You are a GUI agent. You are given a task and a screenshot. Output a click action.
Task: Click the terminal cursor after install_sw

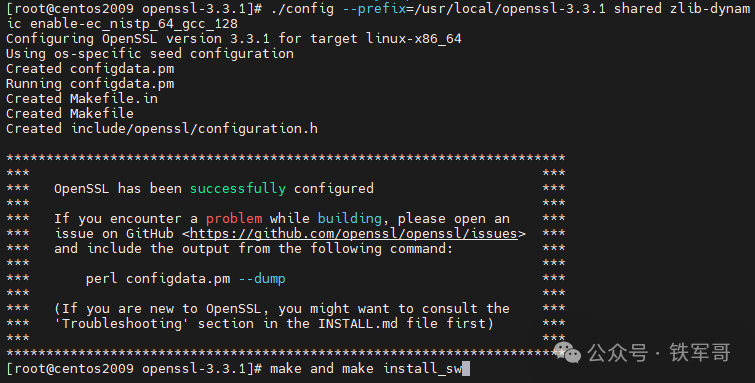tap(466, 369)
